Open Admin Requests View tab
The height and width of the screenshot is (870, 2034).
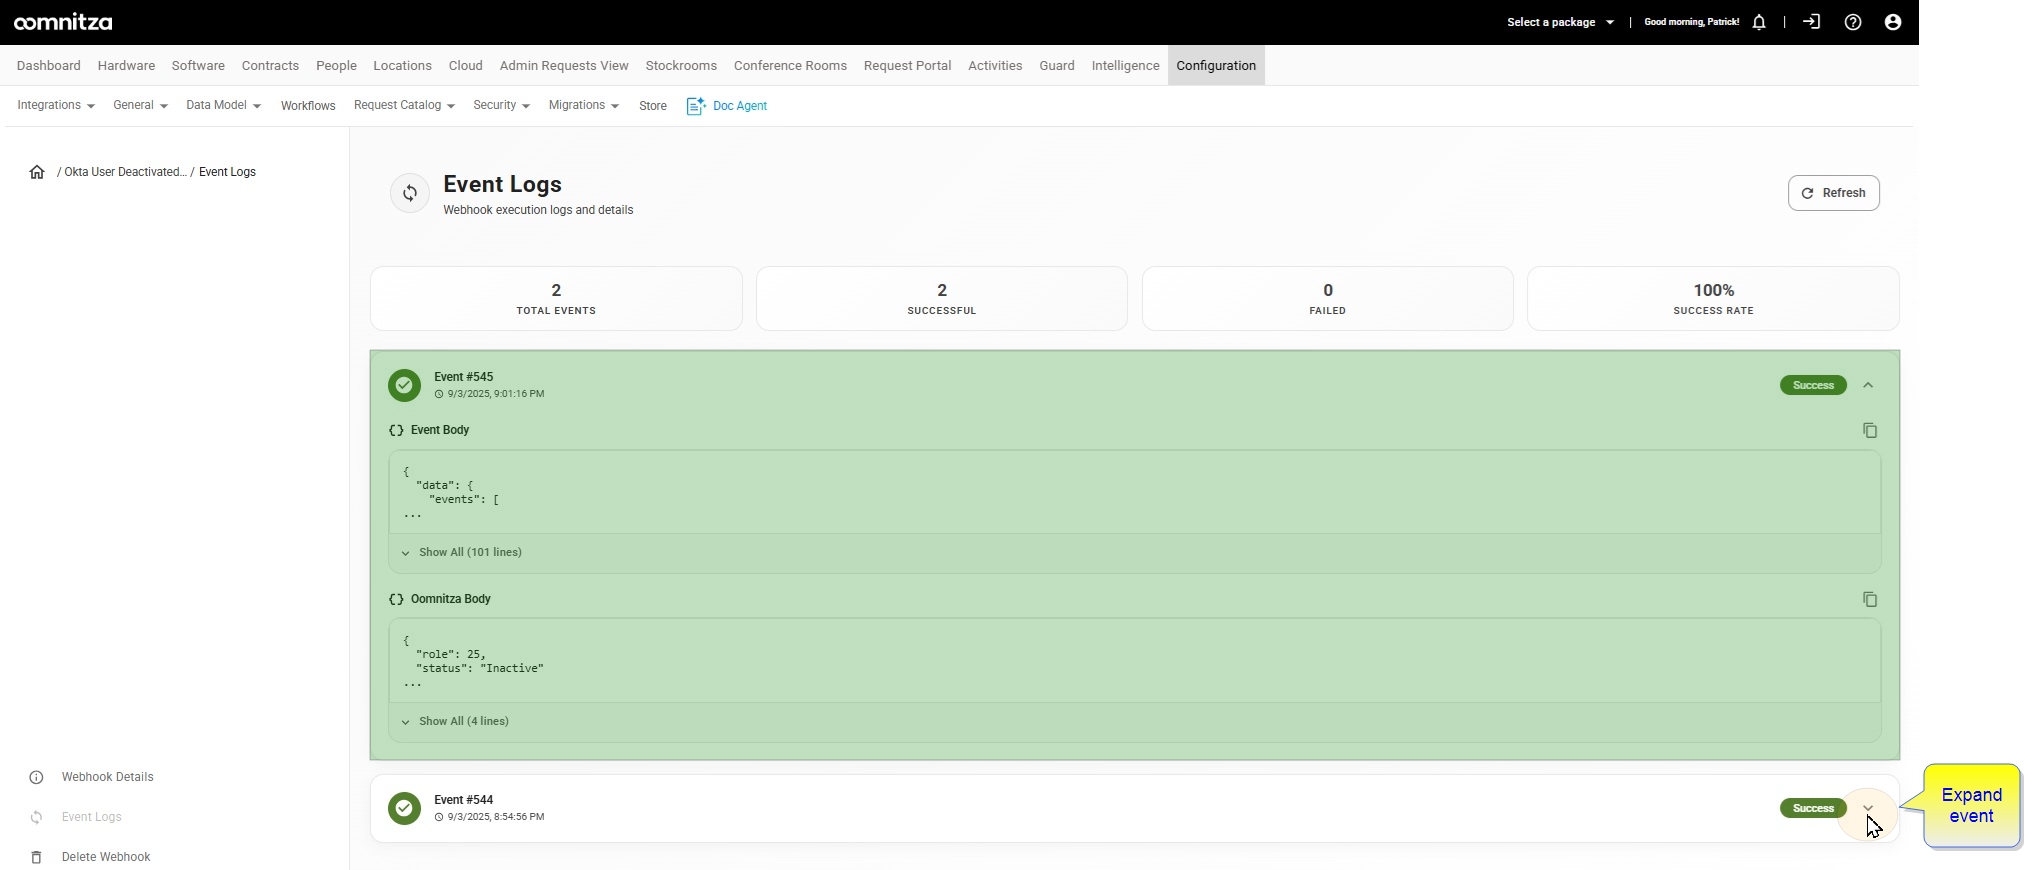click(x=564, y=65)
